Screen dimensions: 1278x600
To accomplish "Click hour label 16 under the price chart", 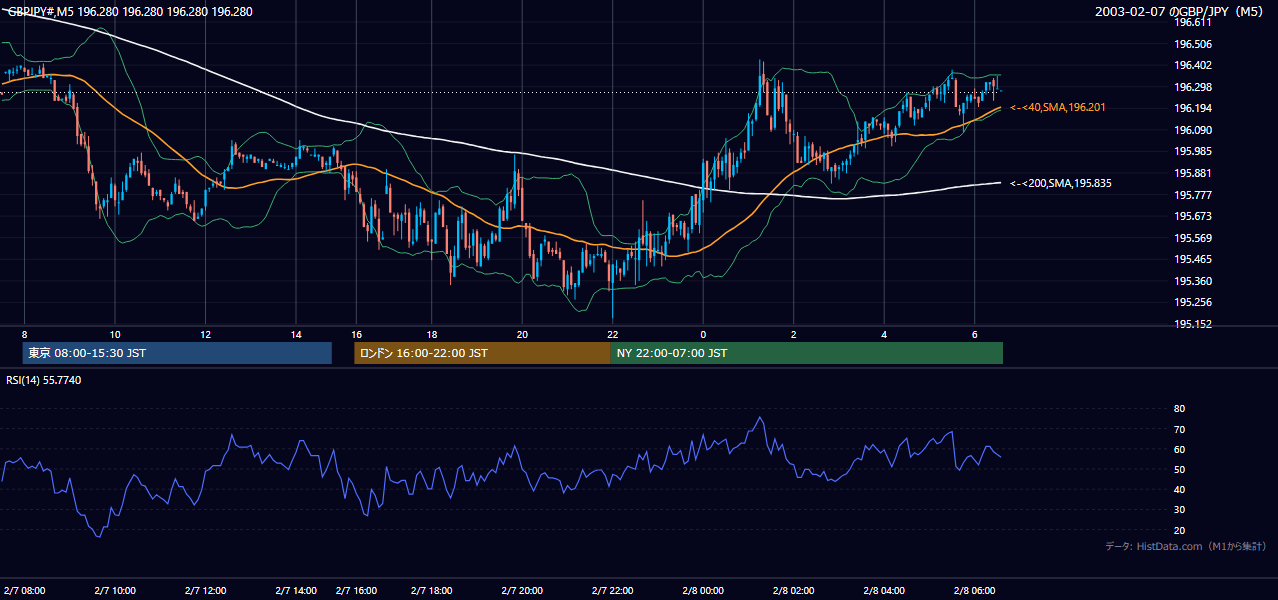I will 356,334.
